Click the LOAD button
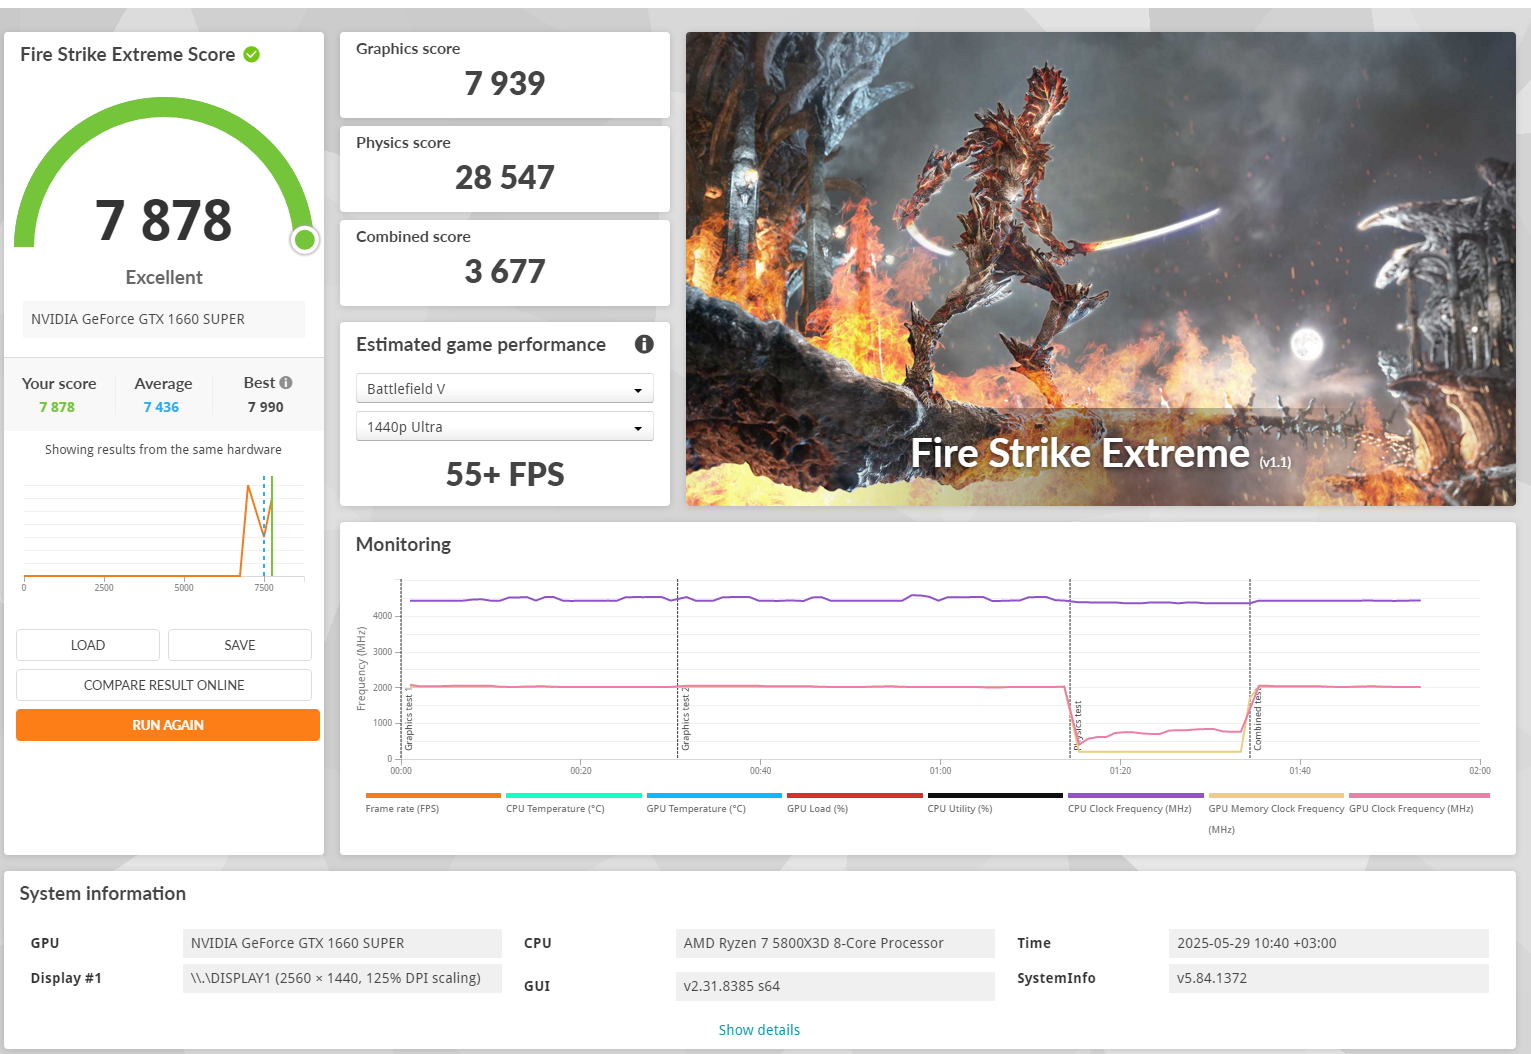Screen dimensions: 1531x1054 pos(88,645)
